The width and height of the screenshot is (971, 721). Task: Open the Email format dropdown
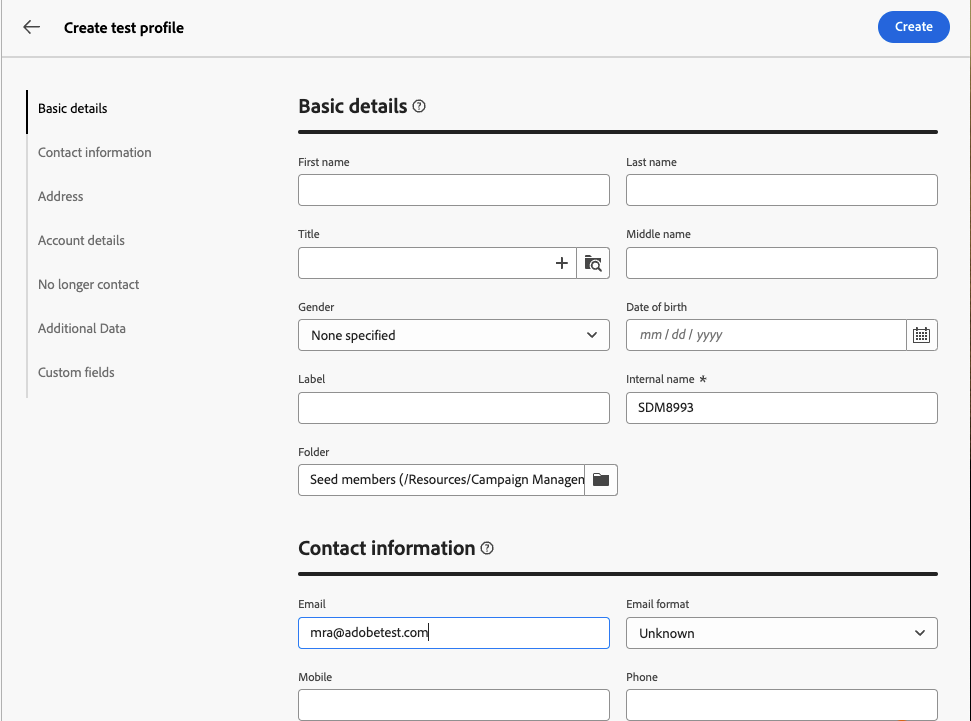pyautogui.click(x=781, y=633)
